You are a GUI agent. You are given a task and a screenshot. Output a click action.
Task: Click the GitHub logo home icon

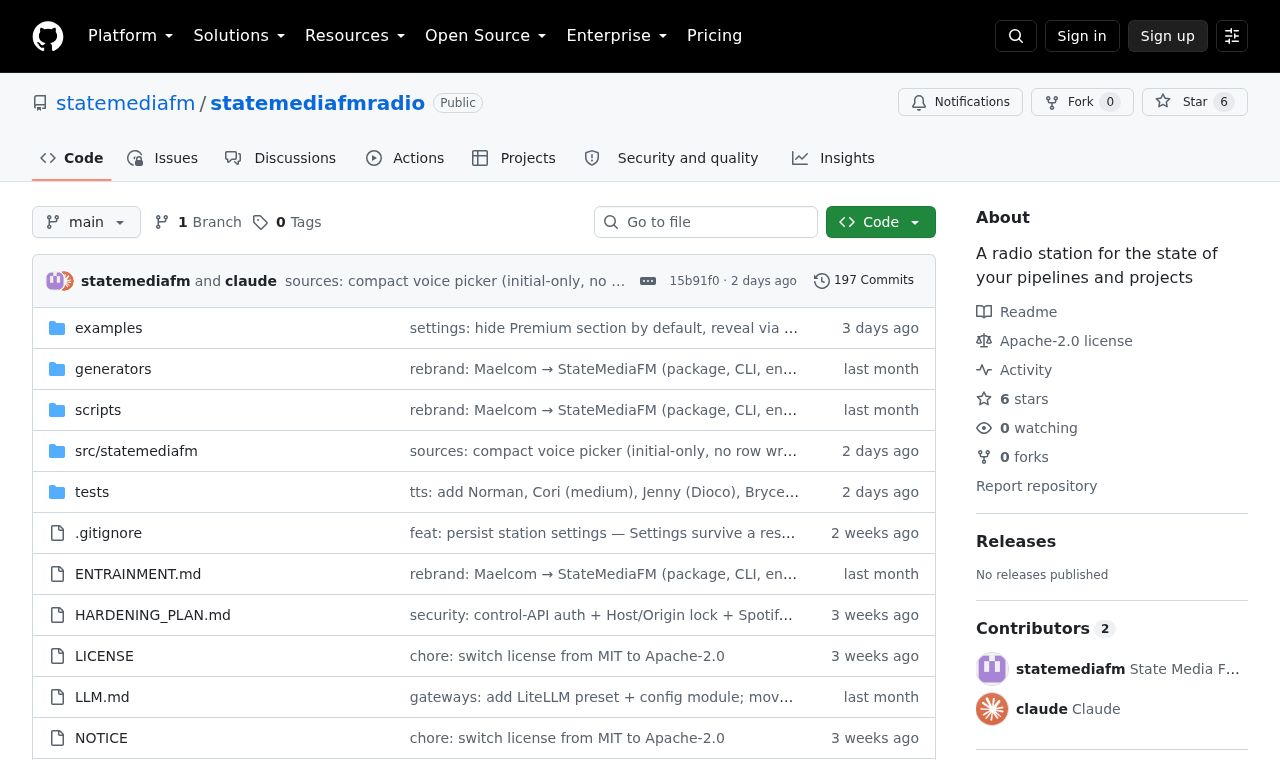tap(48, 36)
